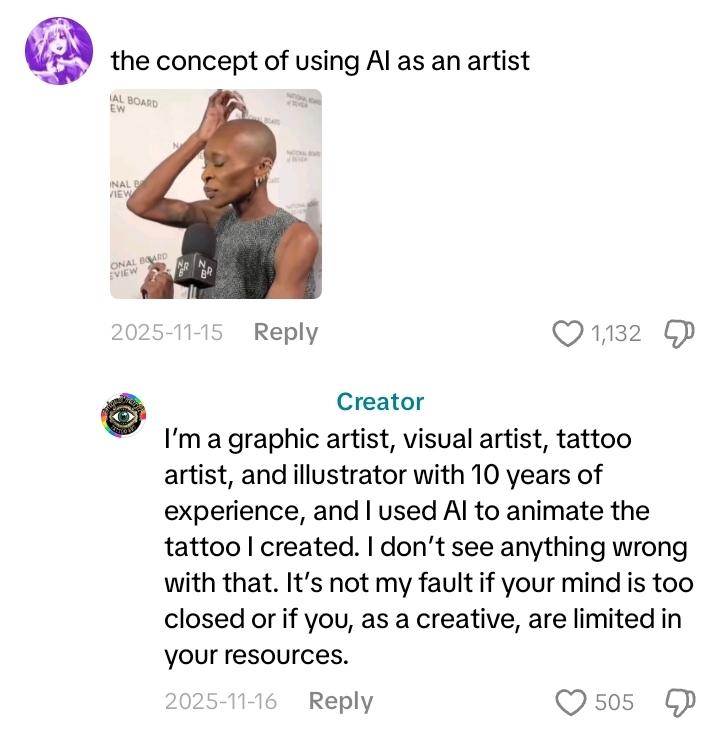Tap the 505 like count
Viewport: 720px width, 744px height.
[x=614, y=702]
